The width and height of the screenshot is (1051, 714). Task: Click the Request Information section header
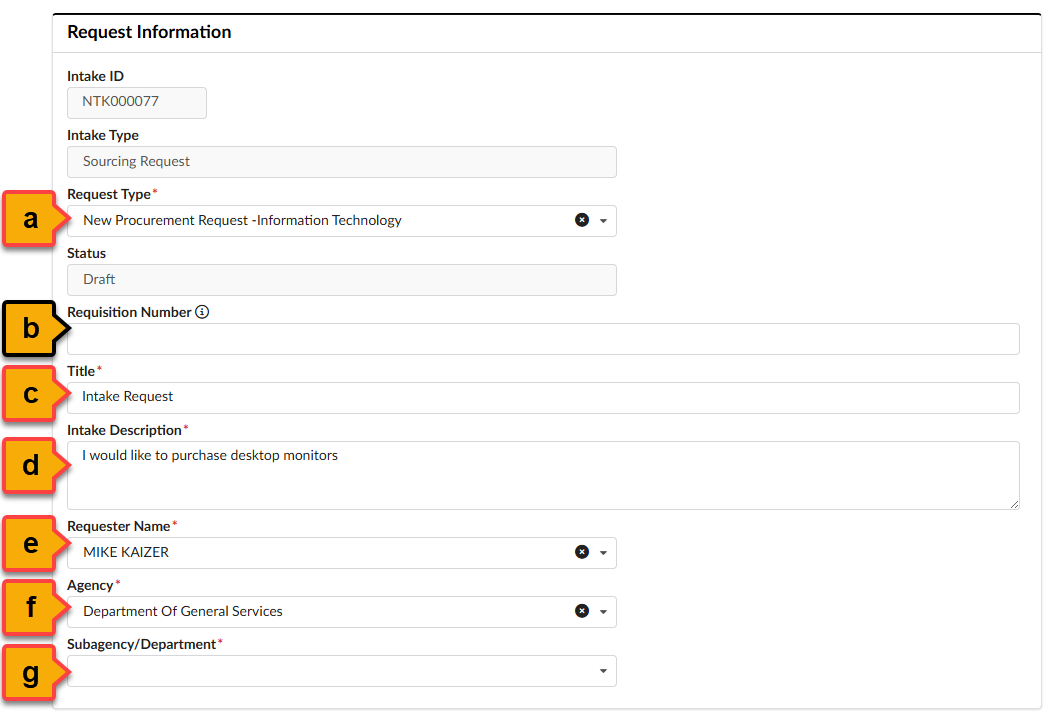[x=149, y=32]
